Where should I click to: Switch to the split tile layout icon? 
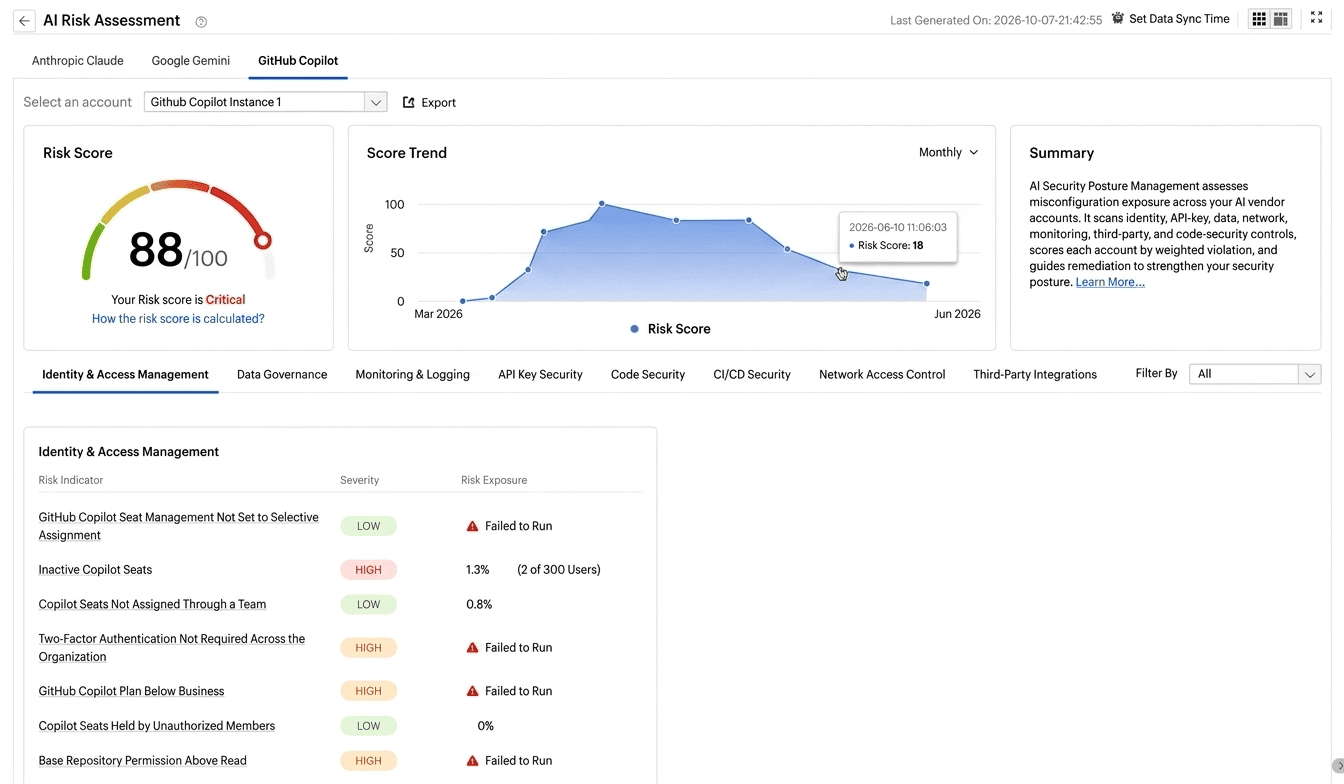[x=1281, y=19]
